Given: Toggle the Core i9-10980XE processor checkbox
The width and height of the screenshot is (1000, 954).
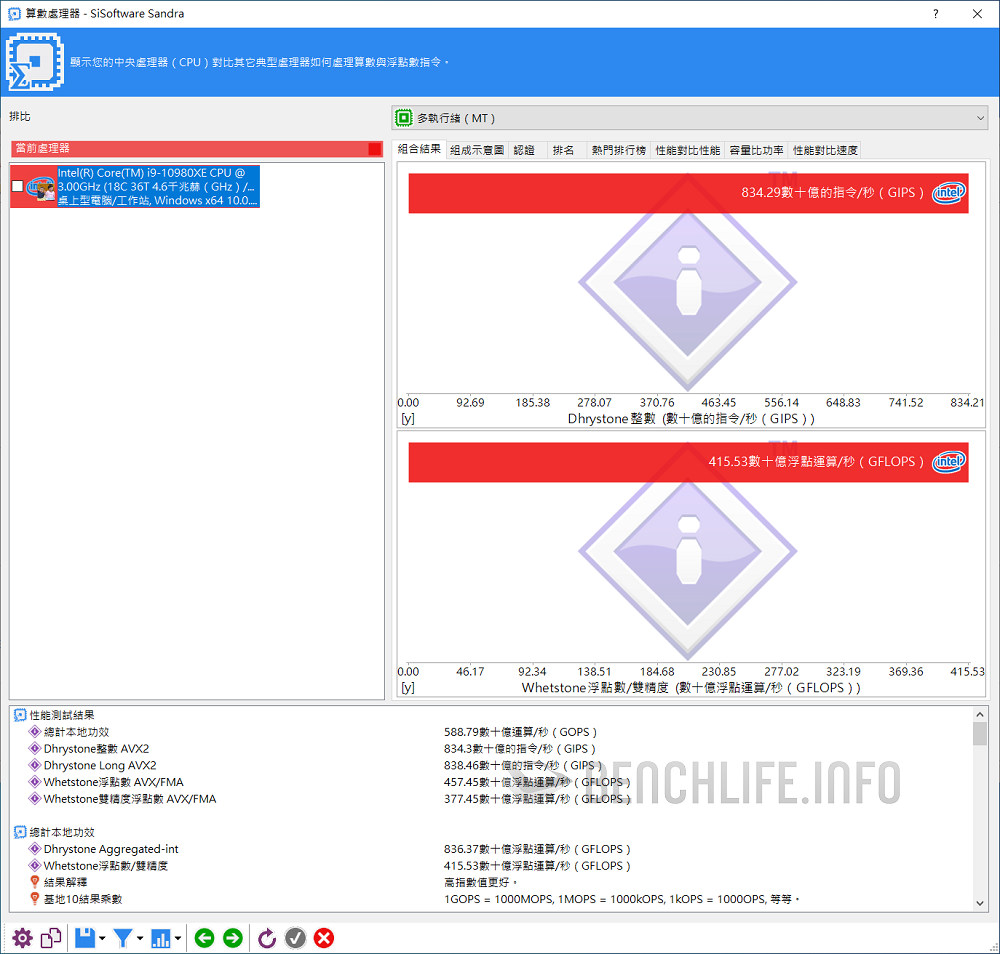Looking at the screenshot, I should click(x=17, y=186).
